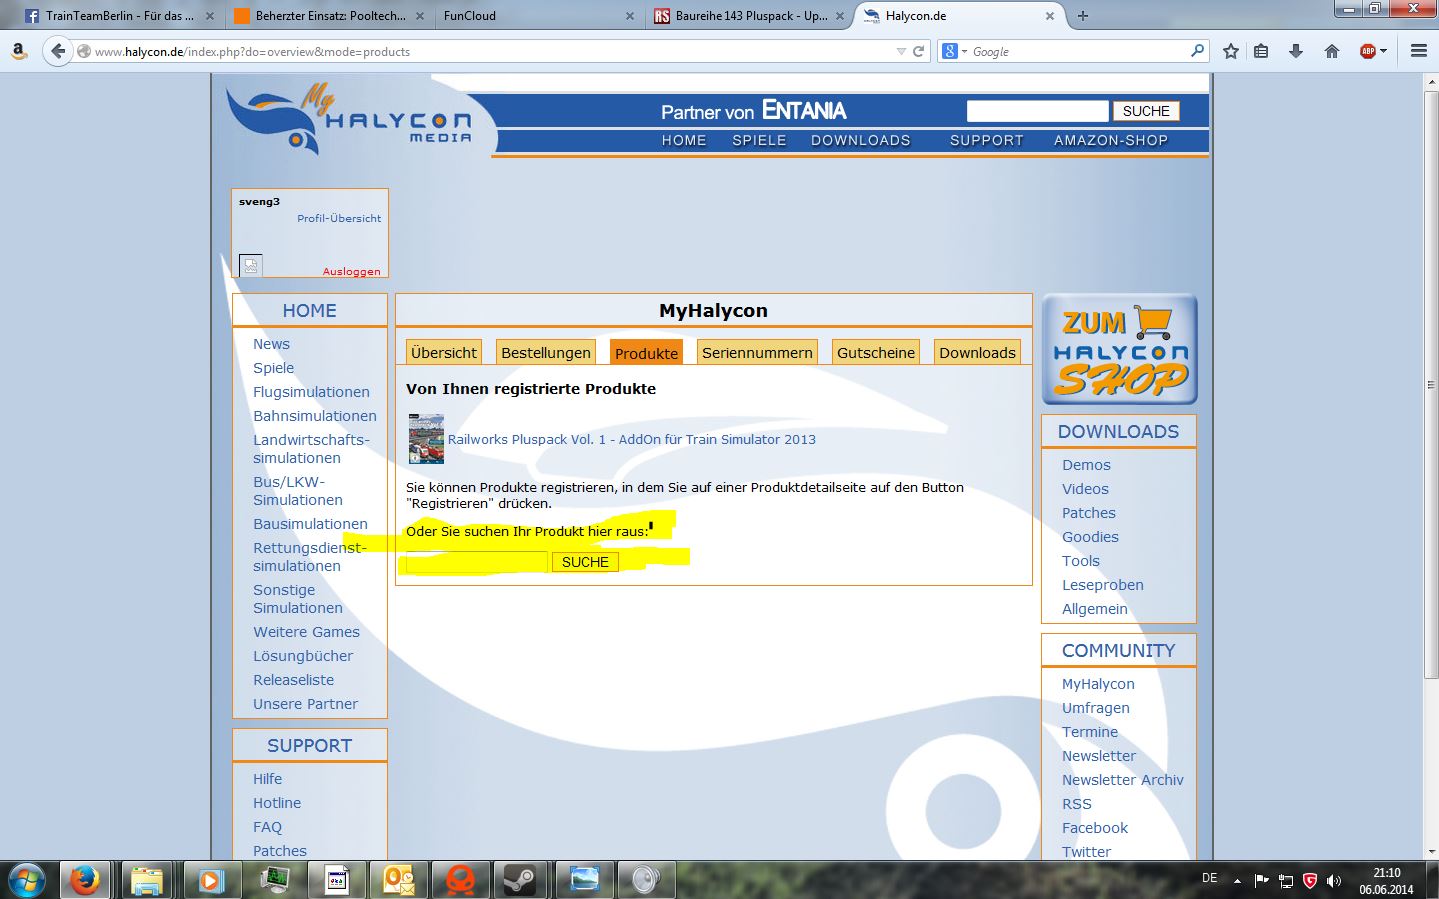Switch to the Baureihe 143 Pluspack tab
This screenshot has height=899, width=1439.
click(x=748, y=16)
